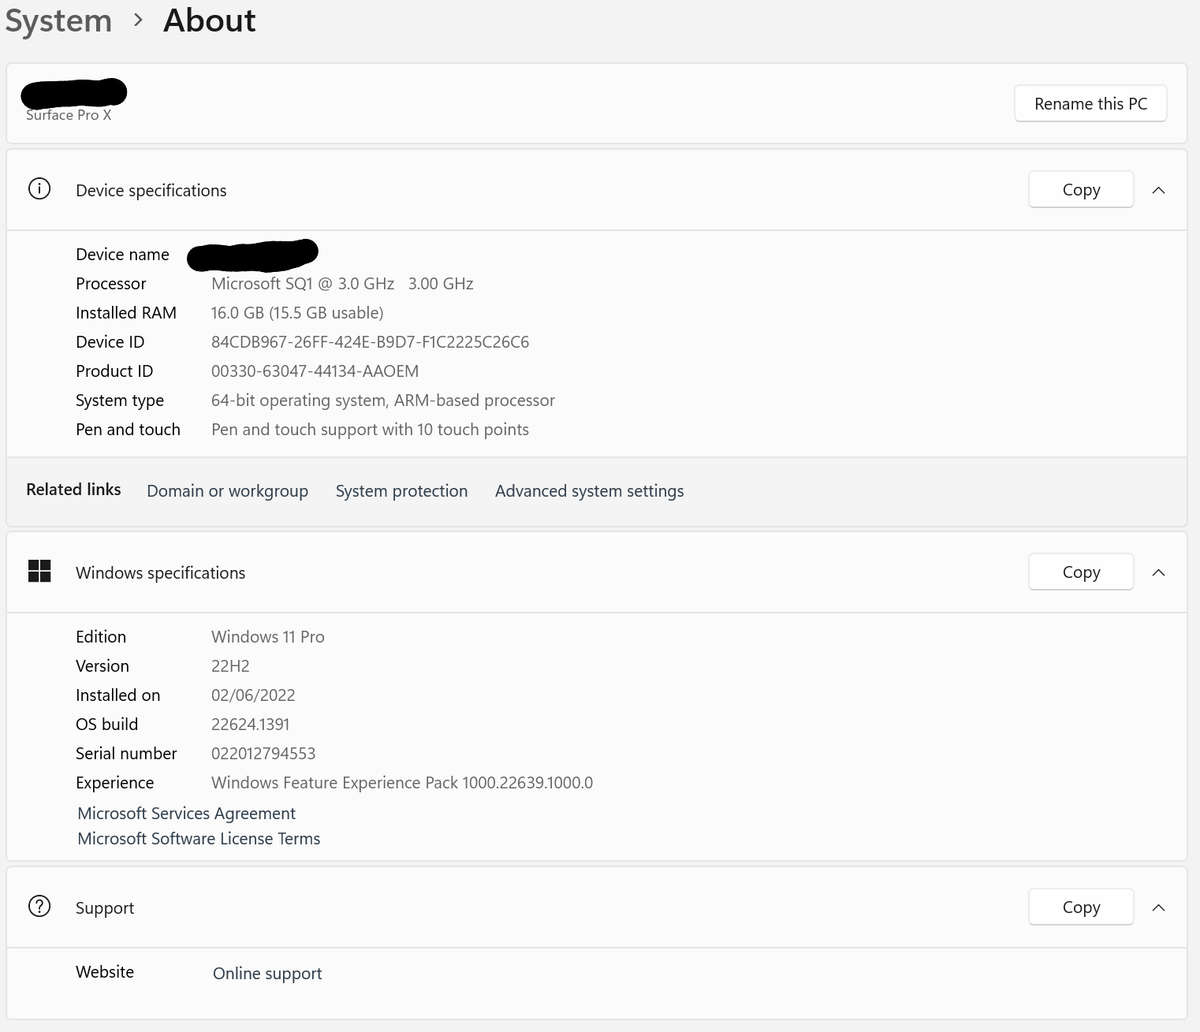View Microsoft Software License Terms
1200x1032 pixels.
click(199, 838)
